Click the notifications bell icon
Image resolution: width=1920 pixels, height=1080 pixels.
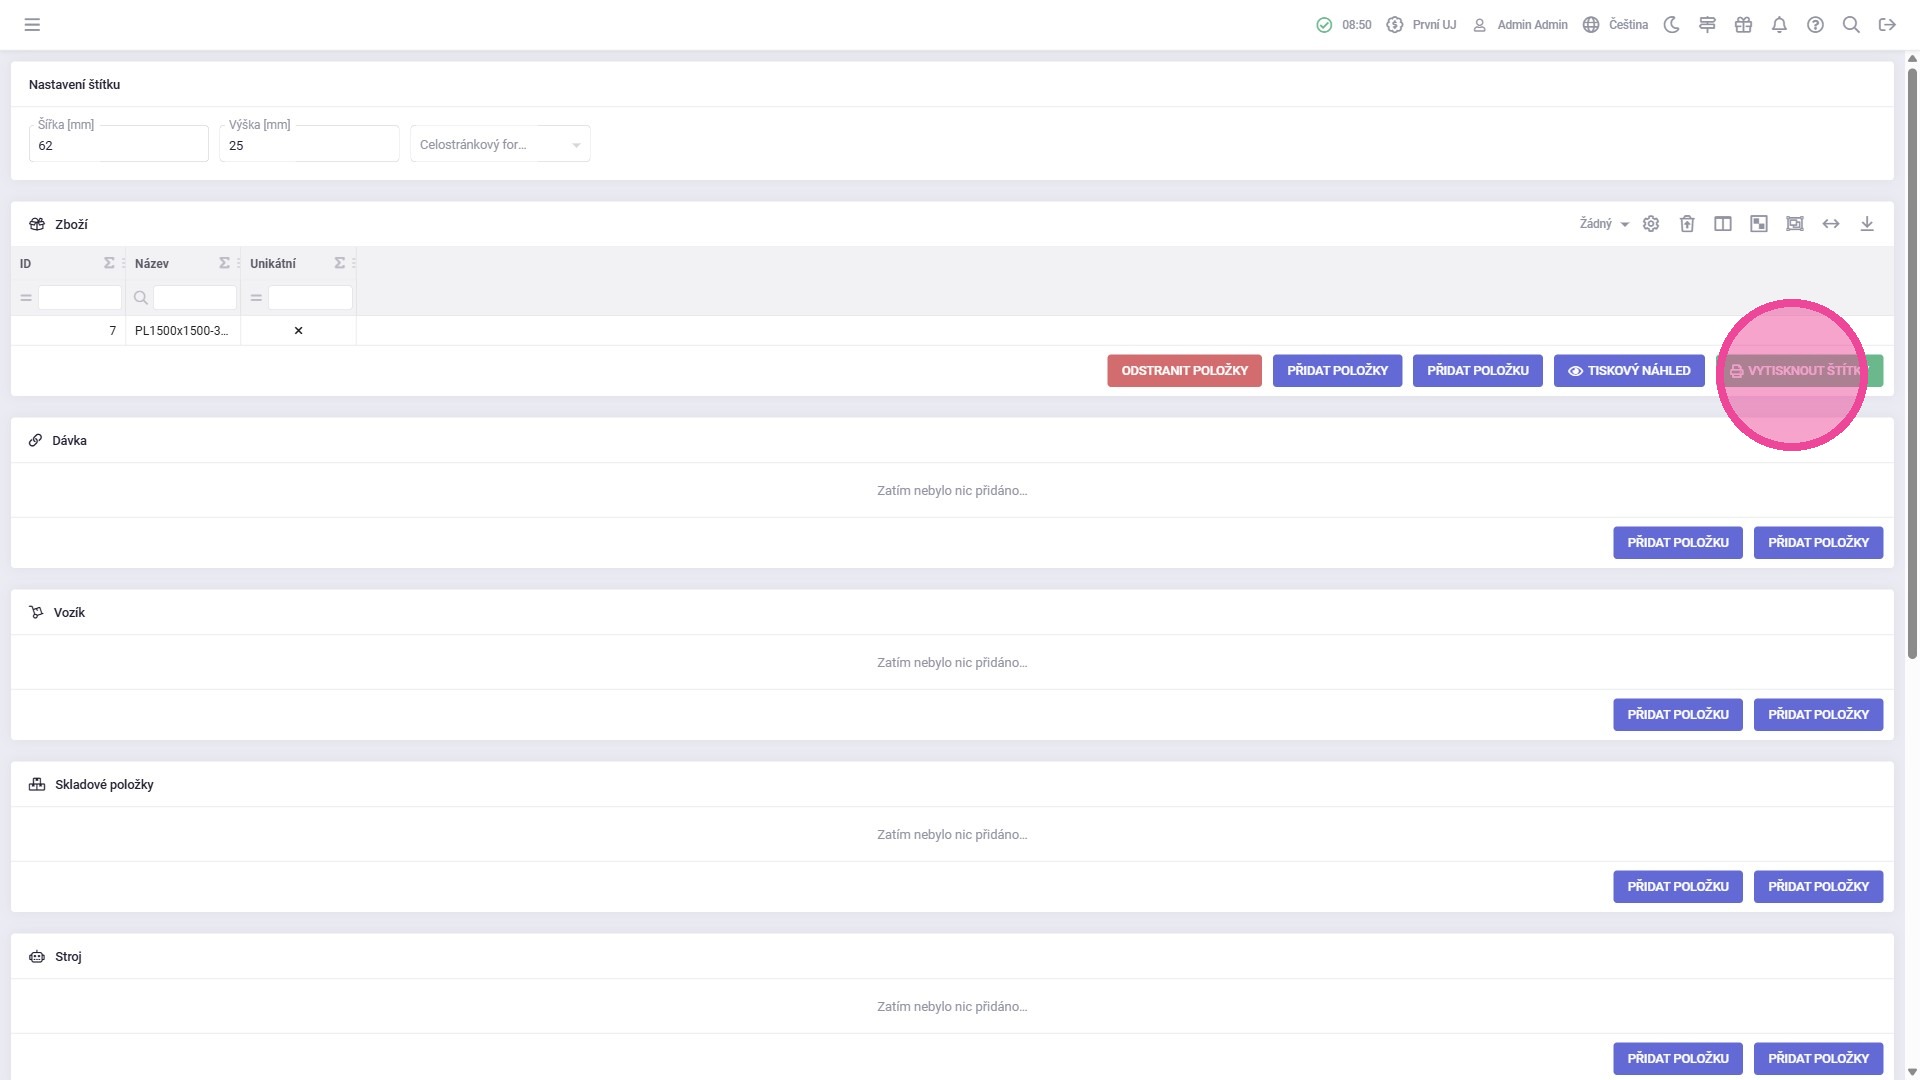point(1779,25)
